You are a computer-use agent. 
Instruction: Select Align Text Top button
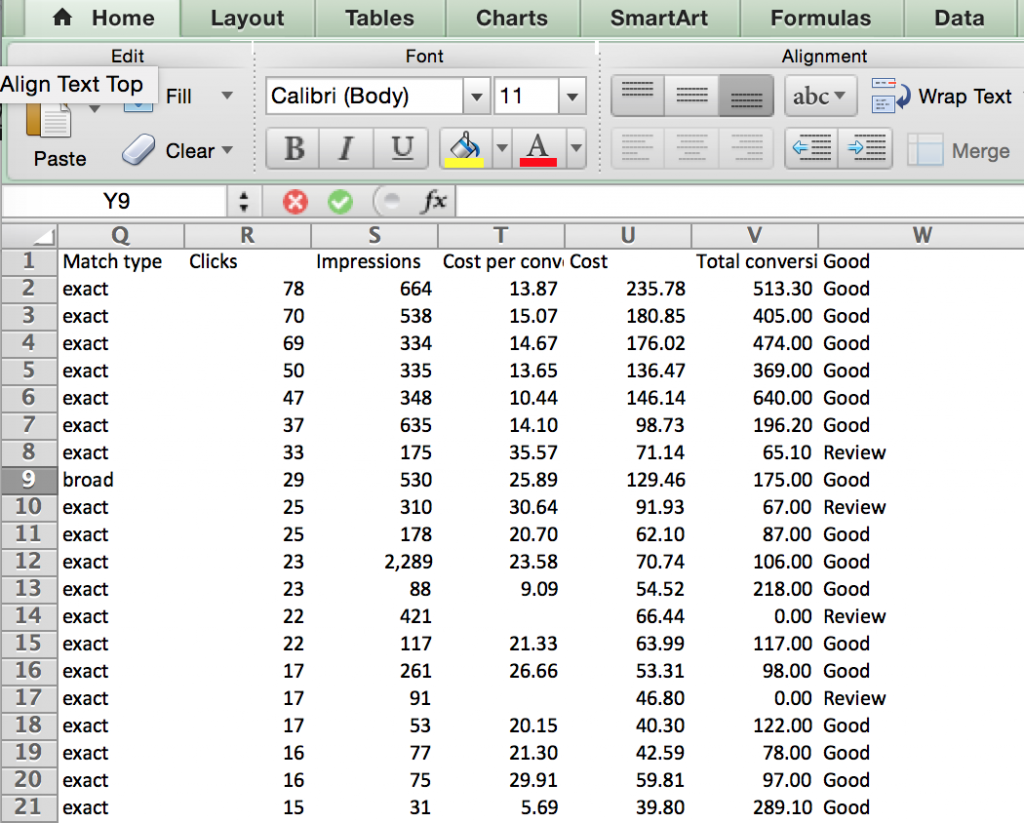tap(637, 95)
